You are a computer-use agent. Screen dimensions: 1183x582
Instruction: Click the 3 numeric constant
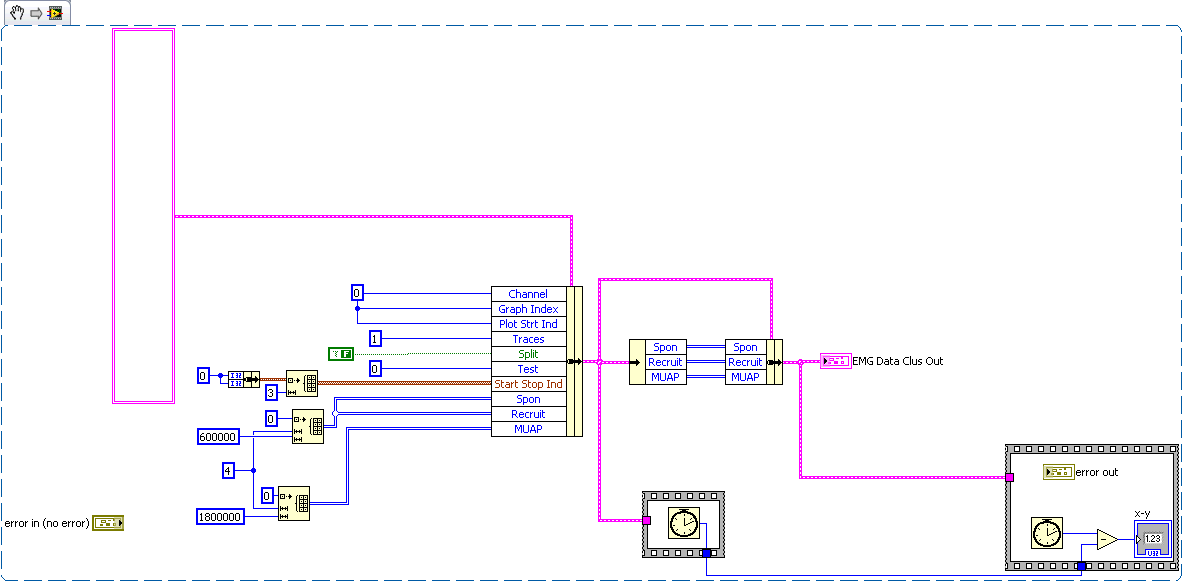pyautogui.click(x=272, y=392)
